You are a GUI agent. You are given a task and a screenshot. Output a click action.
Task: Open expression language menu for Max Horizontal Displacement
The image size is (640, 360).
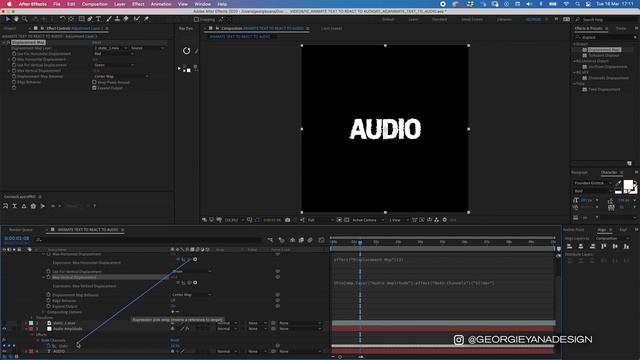click(195, 259)
